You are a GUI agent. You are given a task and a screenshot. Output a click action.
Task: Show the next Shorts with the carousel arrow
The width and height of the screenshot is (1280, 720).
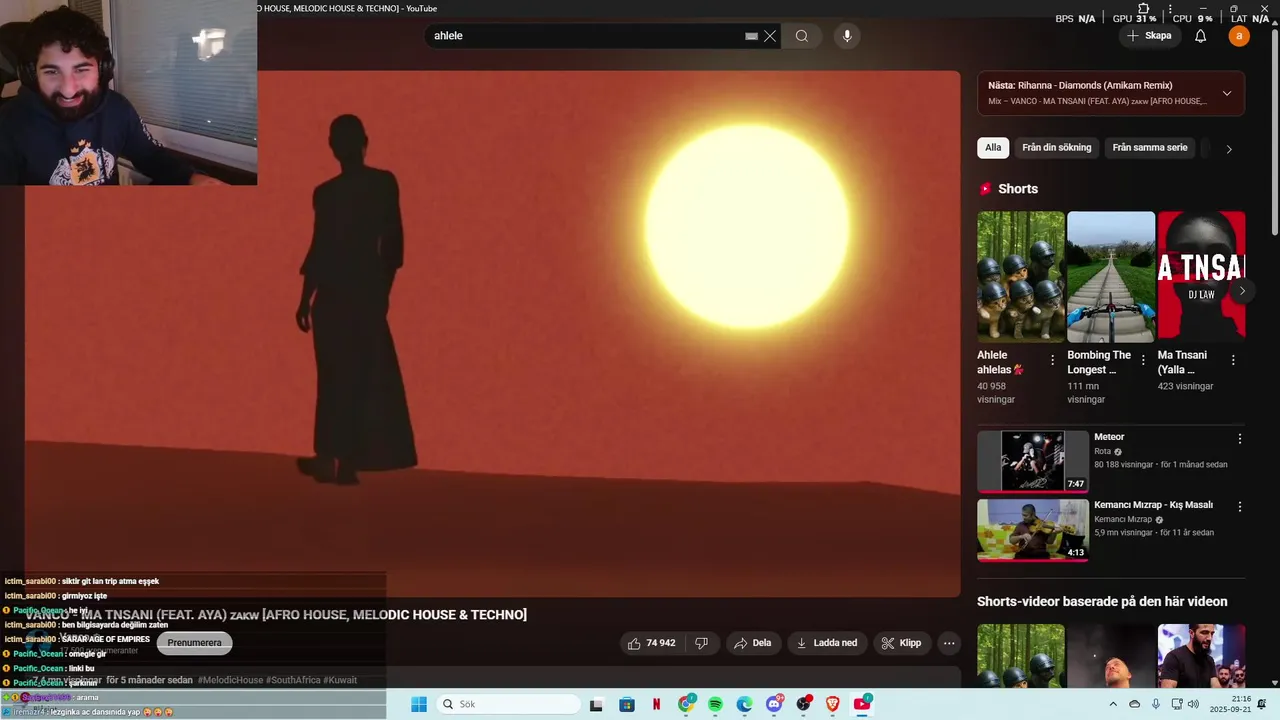pos(1241,291)
